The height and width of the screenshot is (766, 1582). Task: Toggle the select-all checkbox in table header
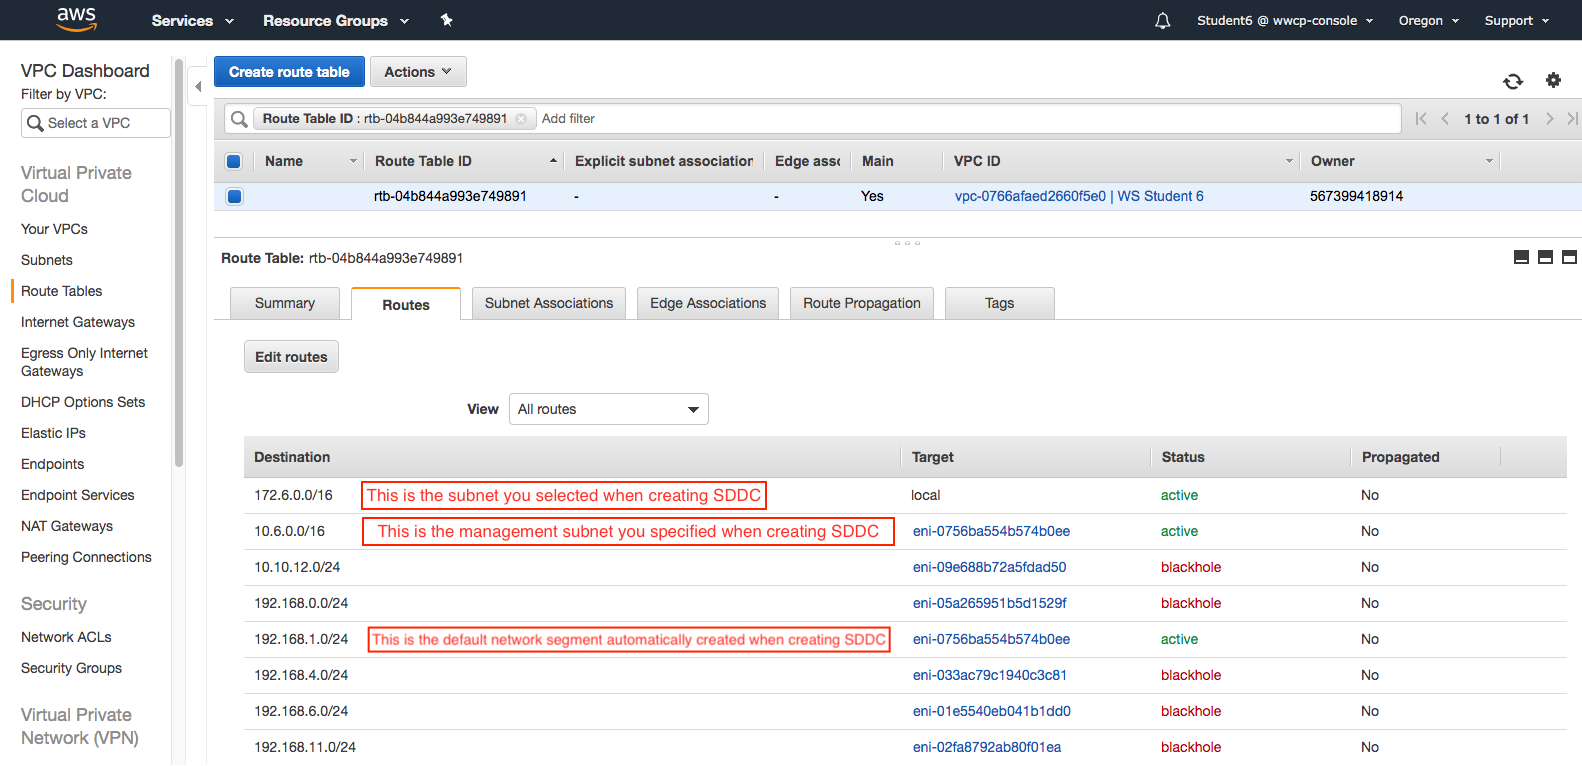coord(234,161)
